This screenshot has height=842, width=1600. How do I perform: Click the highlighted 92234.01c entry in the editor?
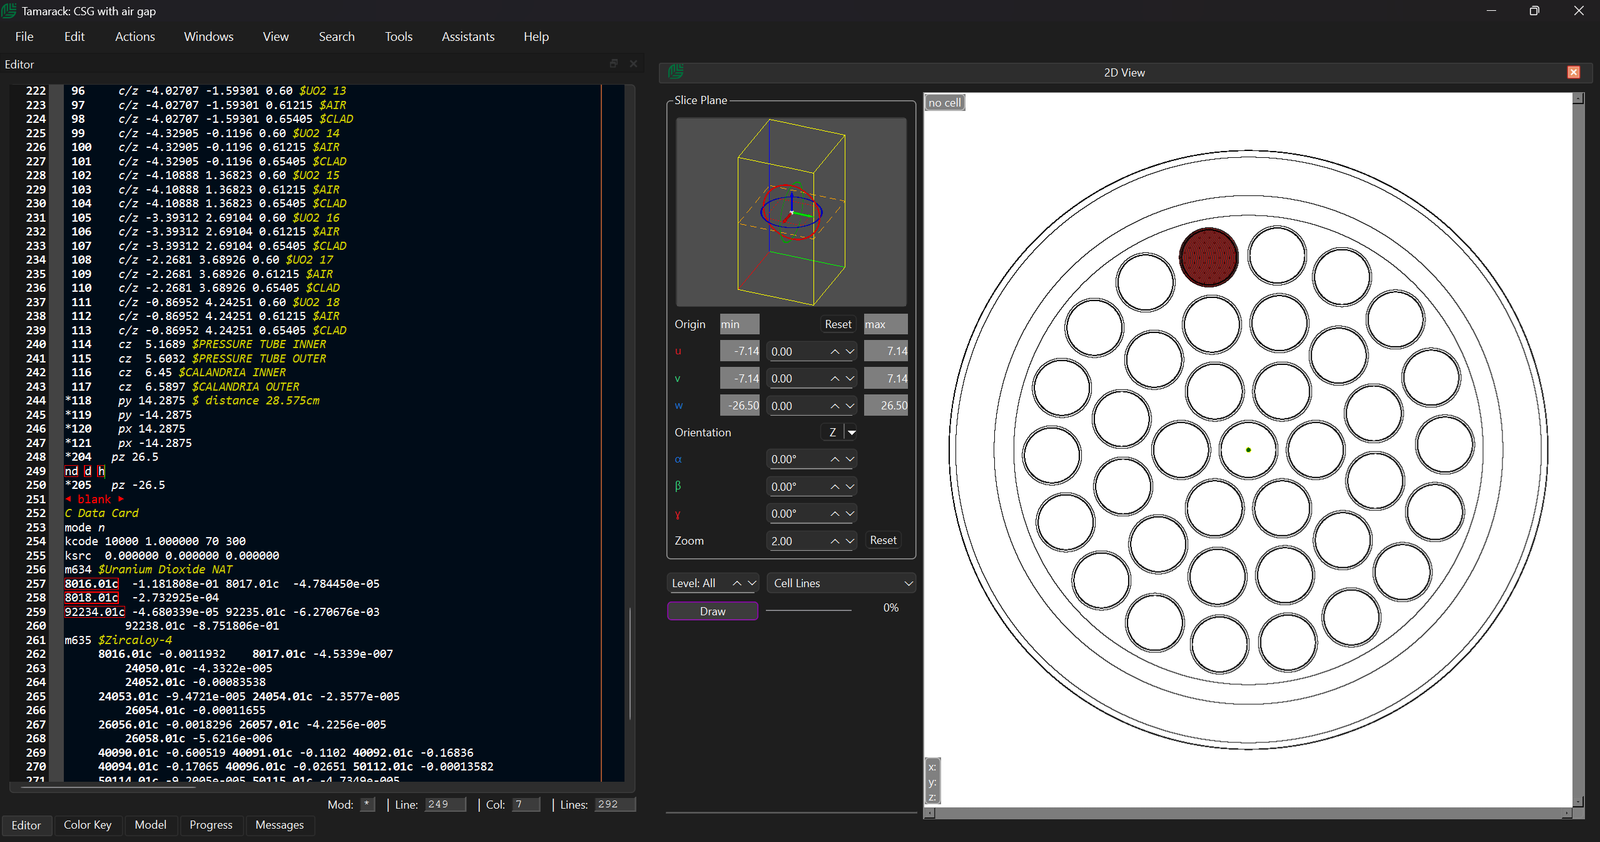click(x=95, y=612)
